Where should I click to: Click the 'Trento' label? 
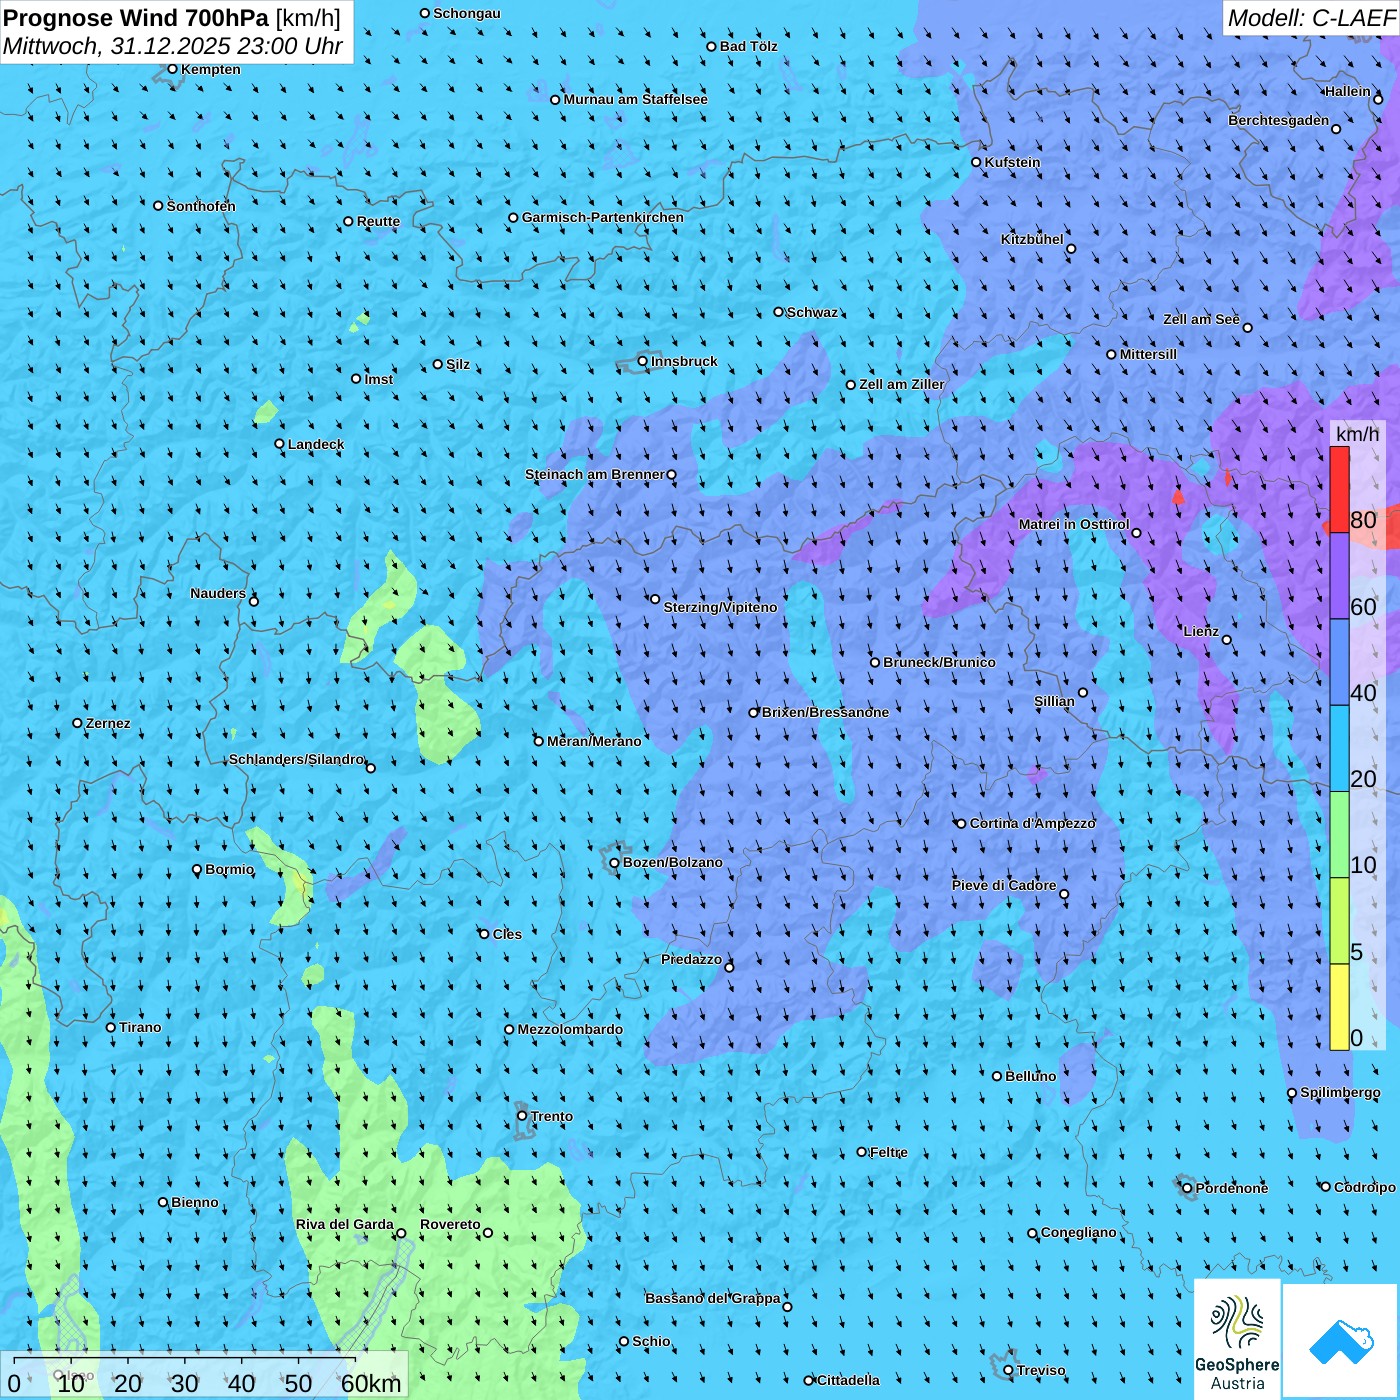point(552,1116)
